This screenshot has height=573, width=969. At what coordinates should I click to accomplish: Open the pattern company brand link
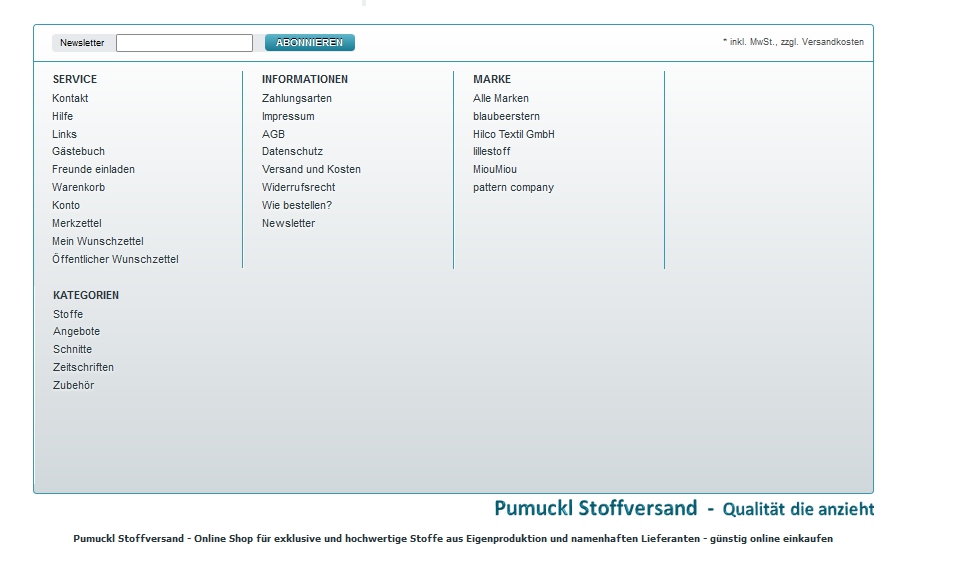(x=513, y=188)
